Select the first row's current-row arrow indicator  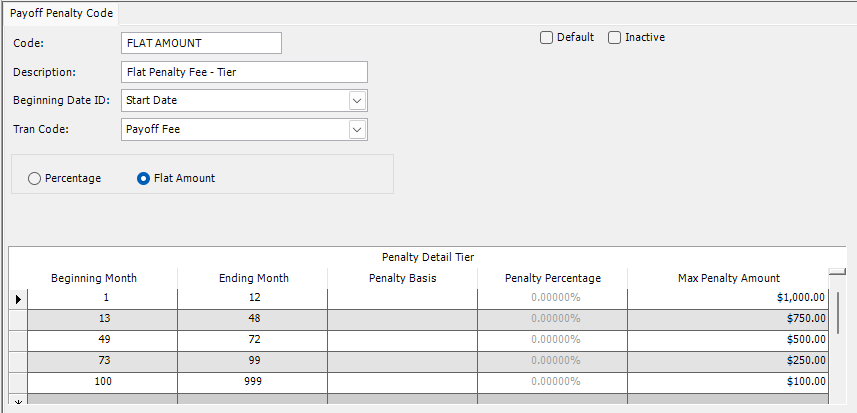(18, 299)
